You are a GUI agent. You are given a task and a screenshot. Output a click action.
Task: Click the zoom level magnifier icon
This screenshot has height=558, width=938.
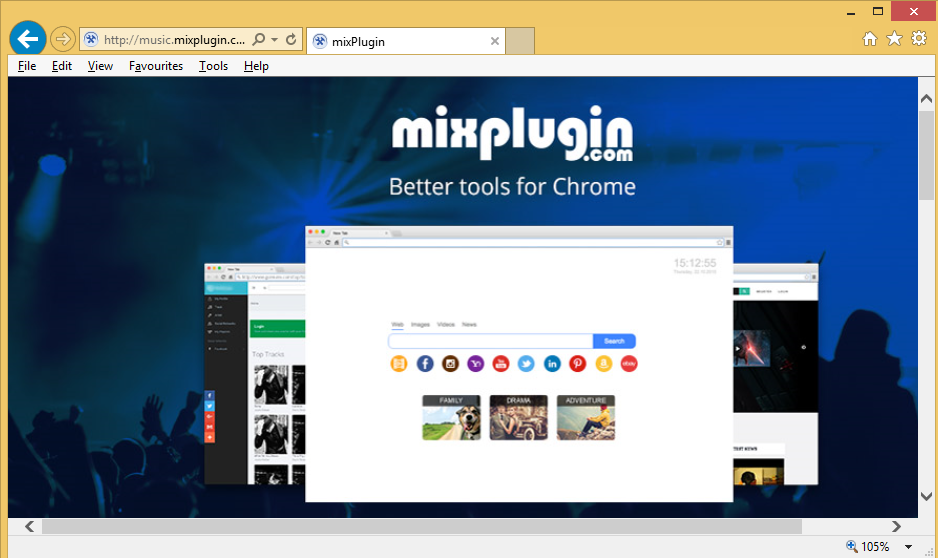pos(851,546)
